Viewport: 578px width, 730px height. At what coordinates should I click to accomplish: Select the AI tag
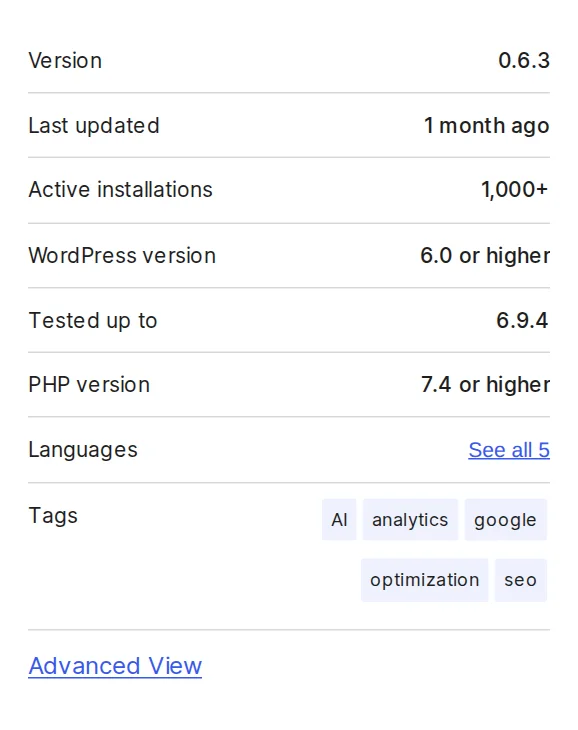[339, 520]
